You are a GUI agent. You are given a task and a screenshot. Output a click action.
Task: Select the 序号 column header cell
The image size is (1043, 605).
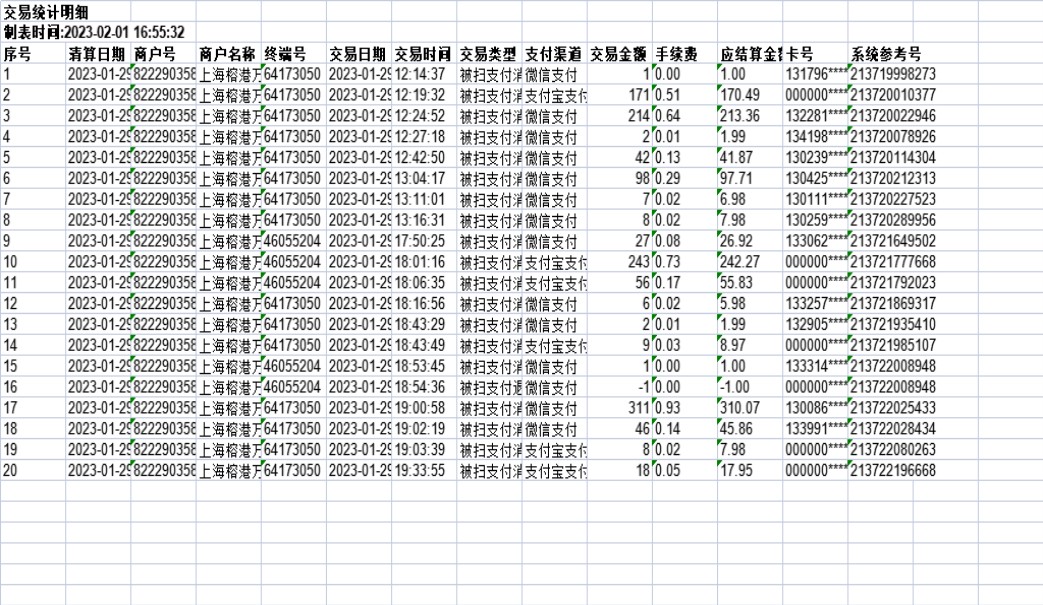coord(18,54)
